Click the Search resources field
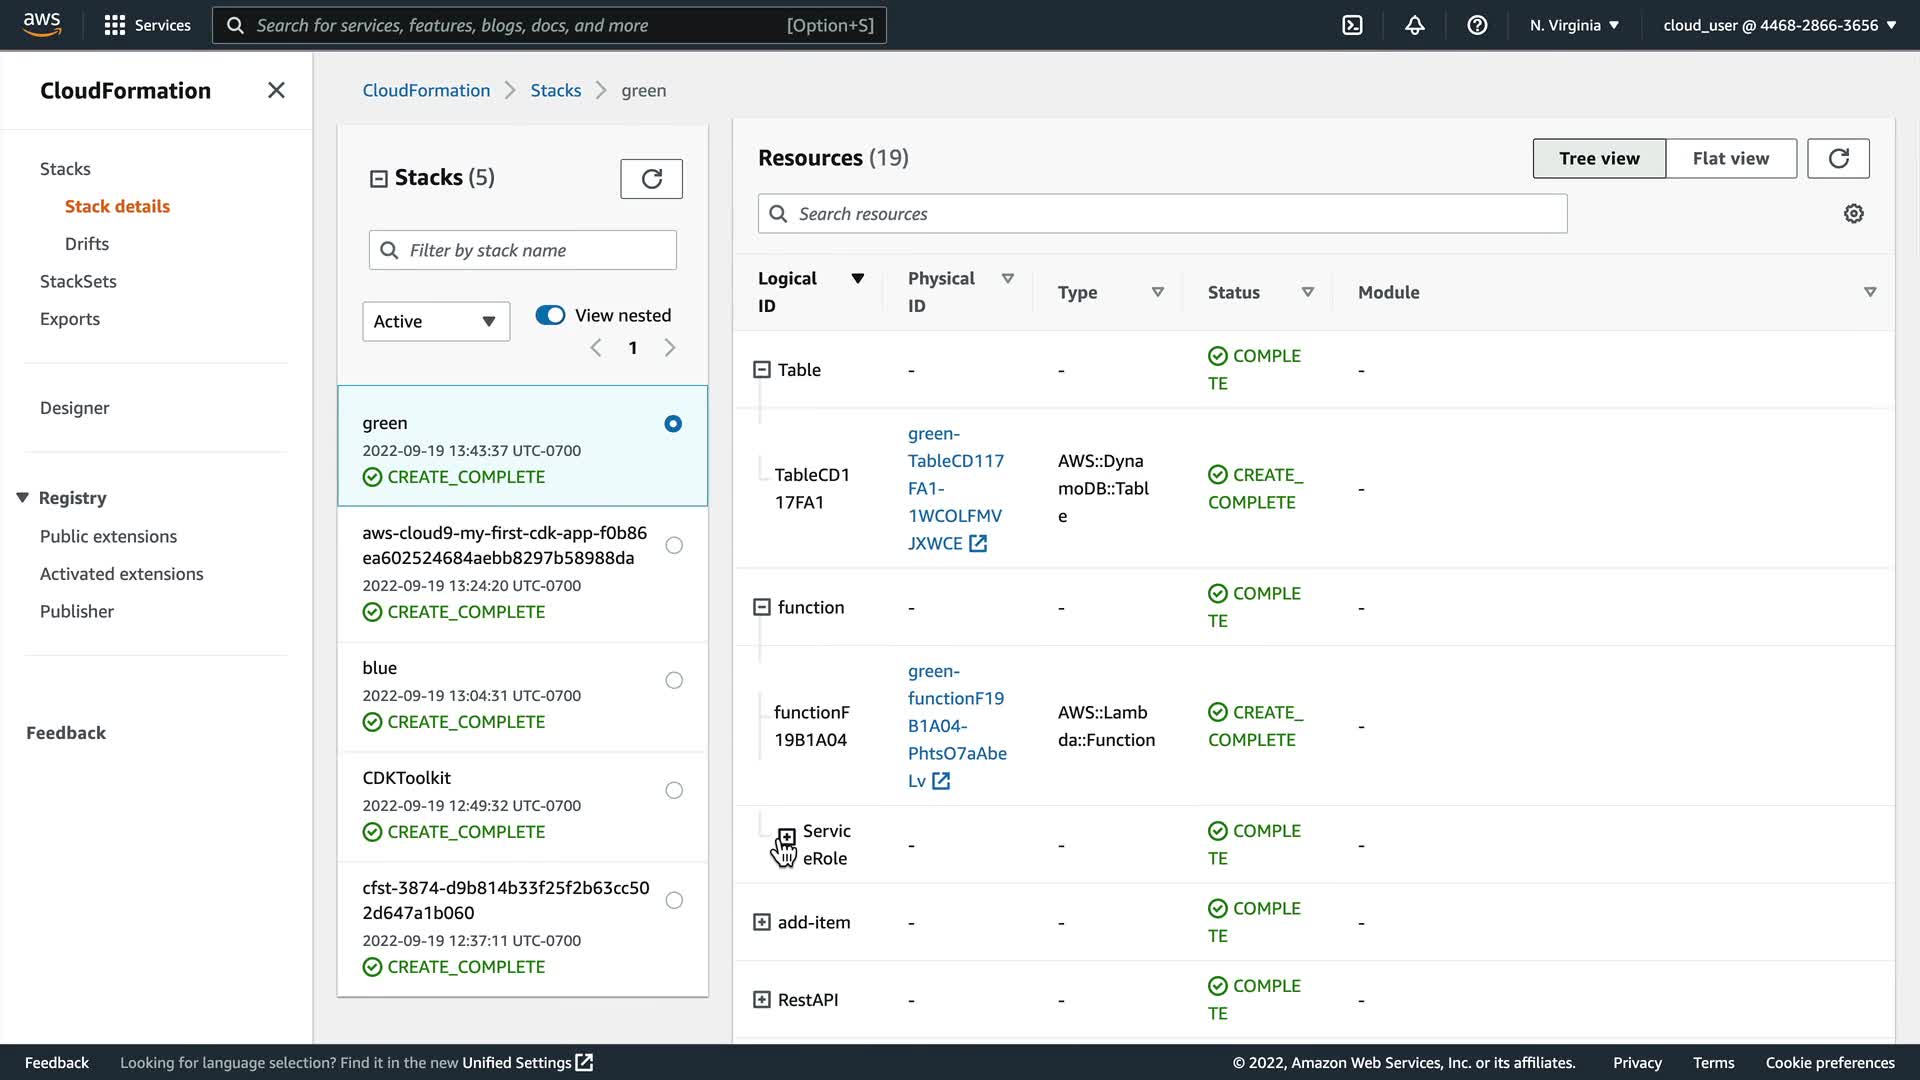Image resolution: width=1920 pixels, height=1080 pixels. (1160, 214)
